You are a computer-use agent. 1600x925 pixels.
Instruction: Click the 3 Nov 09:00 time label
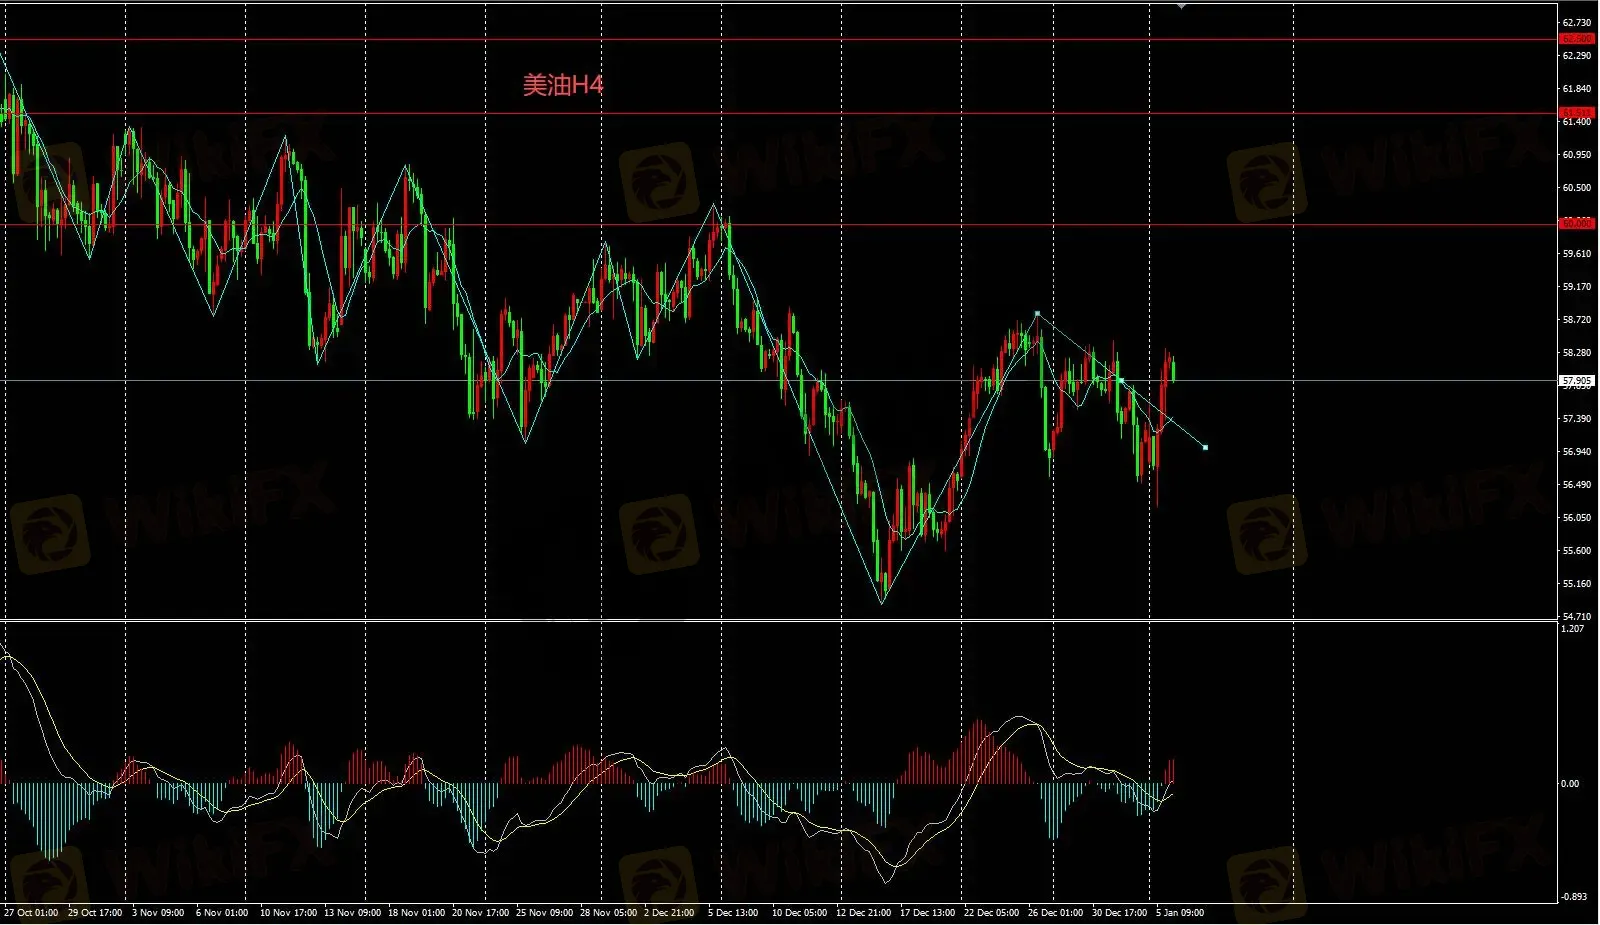(158, 913)
